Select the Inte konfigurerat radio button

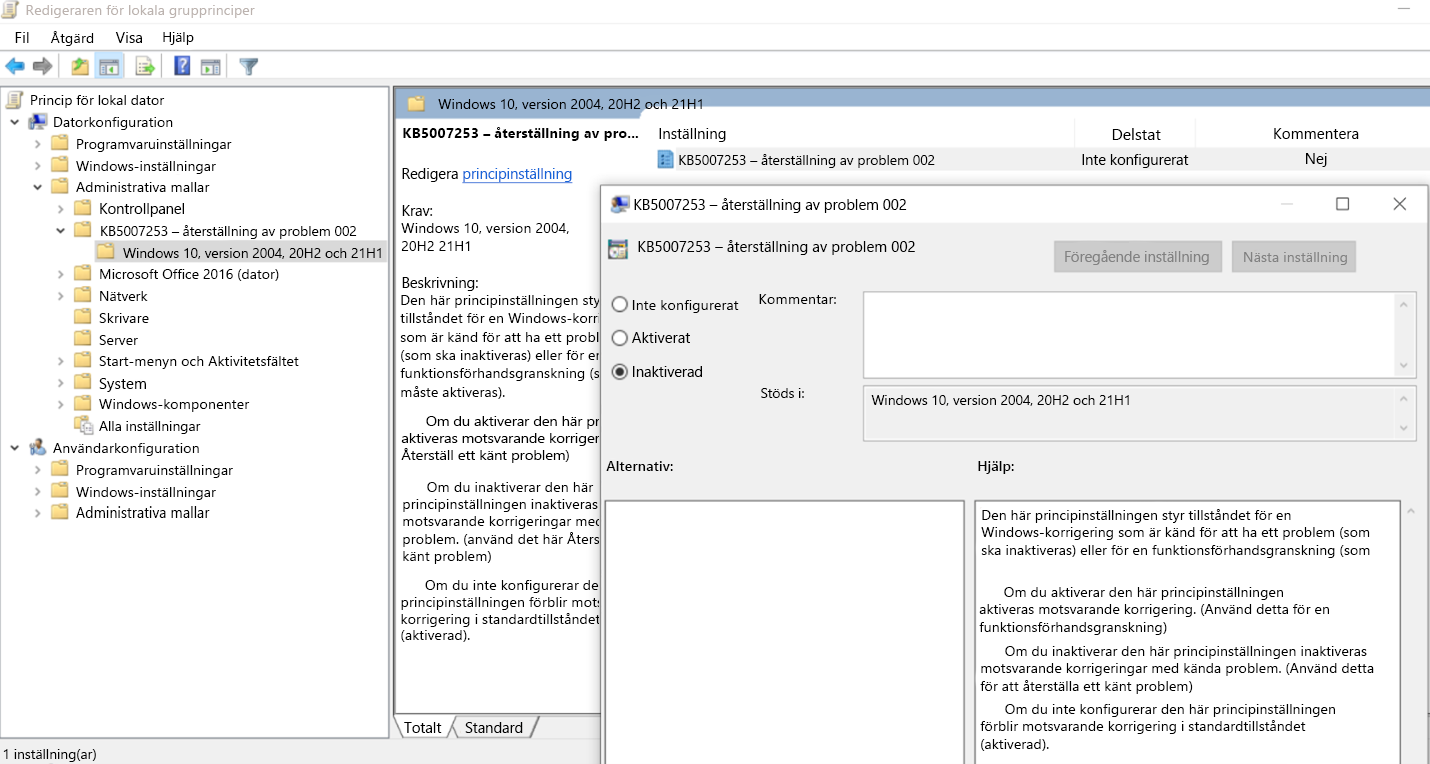[620, 305]
